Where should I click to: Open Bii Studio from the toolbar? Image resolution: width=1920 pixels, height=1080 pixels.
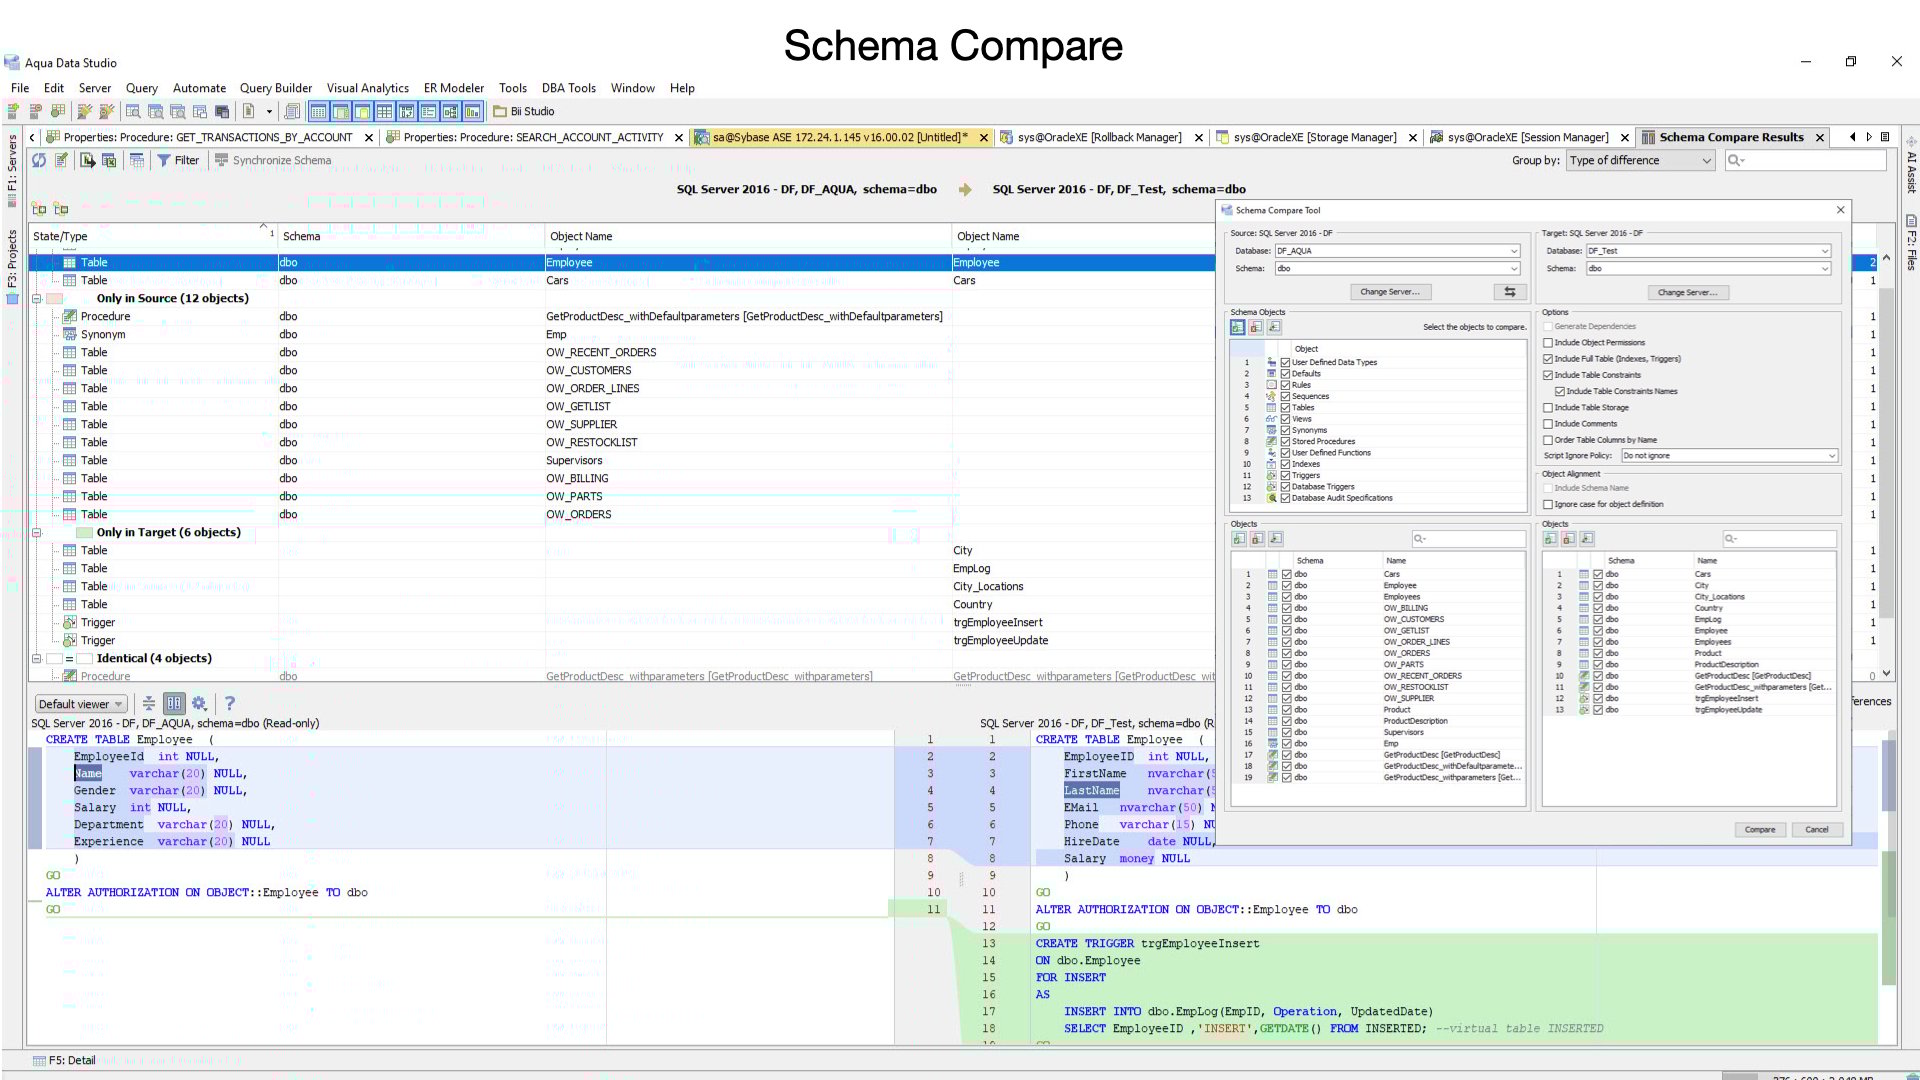(524, 111)
